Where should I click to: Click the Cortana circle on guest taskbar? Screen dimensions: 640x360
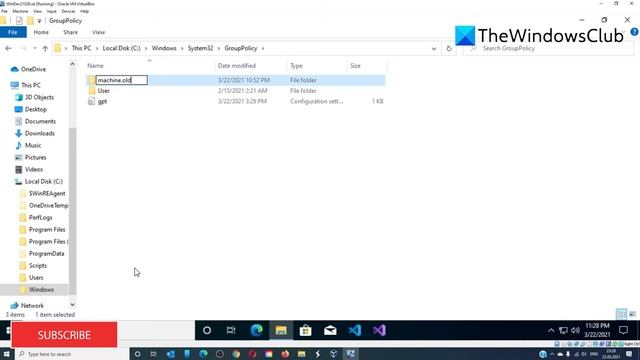[x=207, y=331]
